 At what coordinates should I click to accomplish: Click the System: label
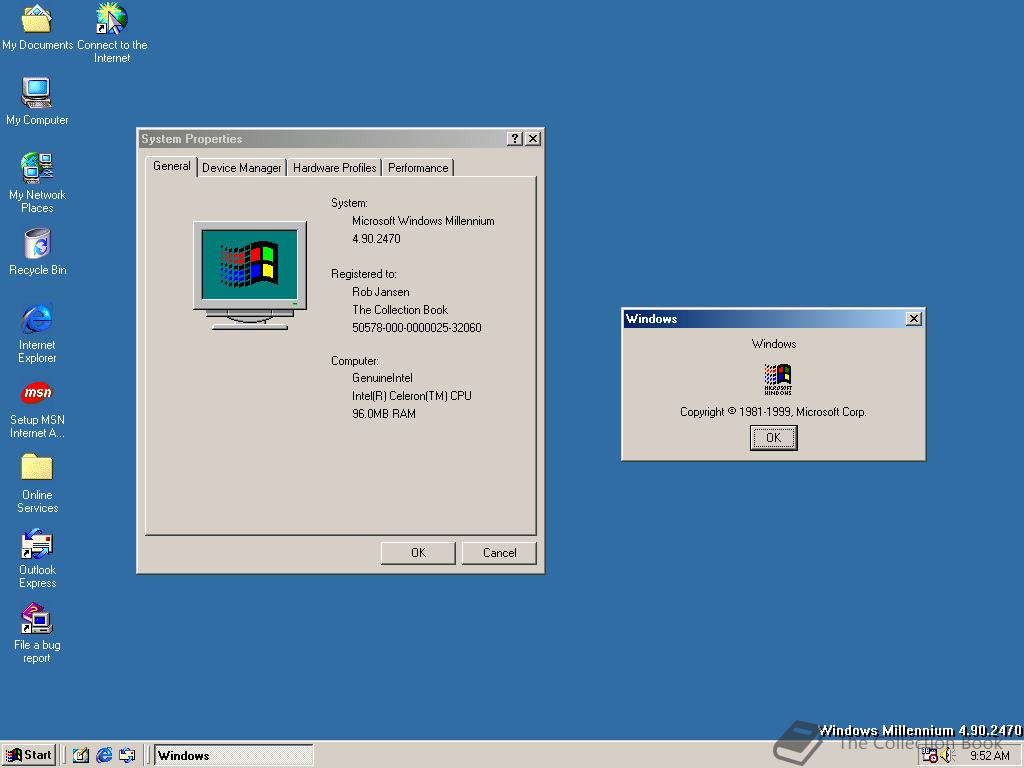[x=349, y=203]
